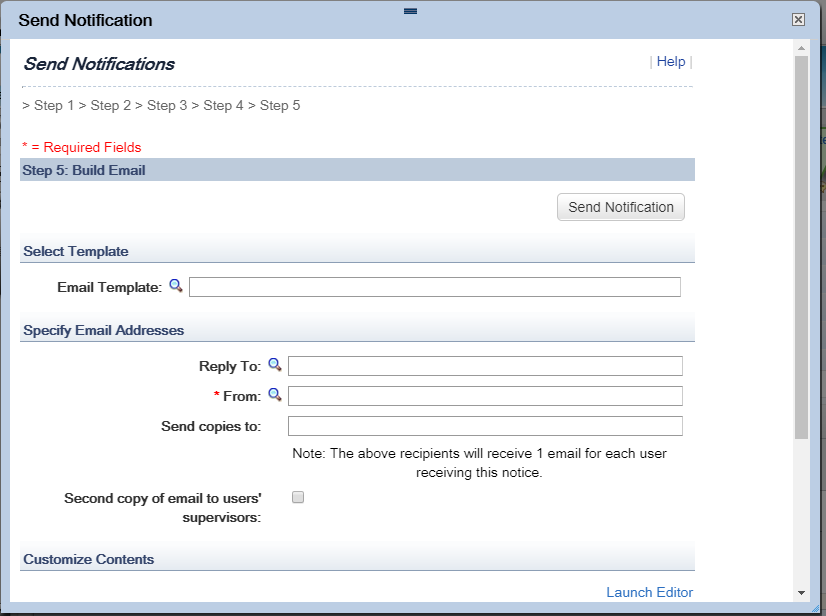Go to Step 2 breadcrumb
This screenshot has height=616, width=826.
click(x=111, y=105)
